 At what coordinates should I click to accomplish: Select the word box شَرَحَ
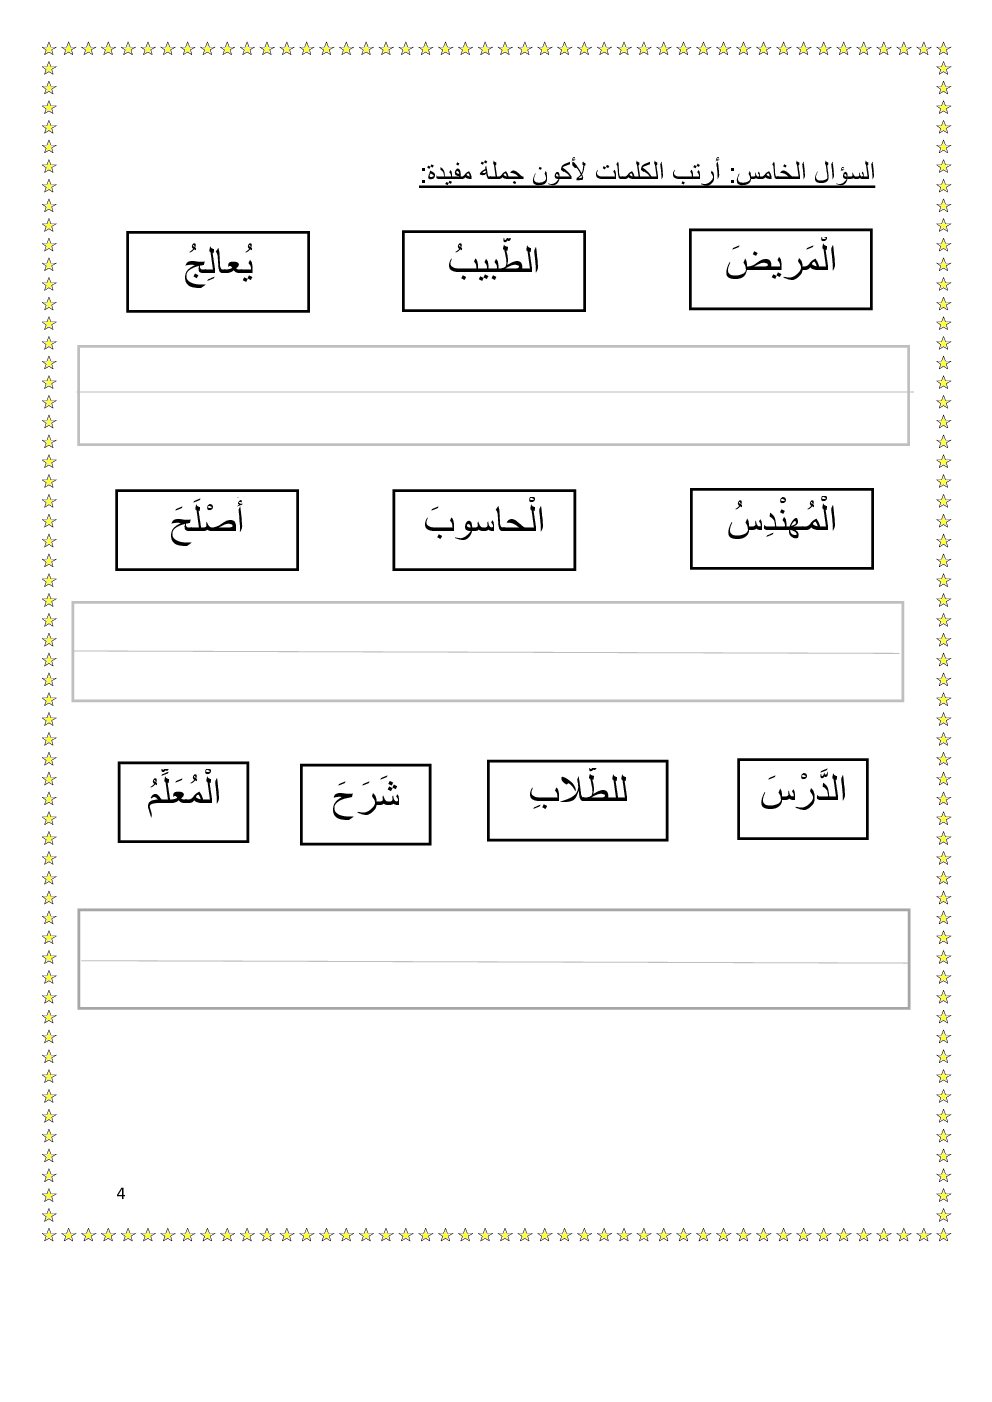pos(365,804)
